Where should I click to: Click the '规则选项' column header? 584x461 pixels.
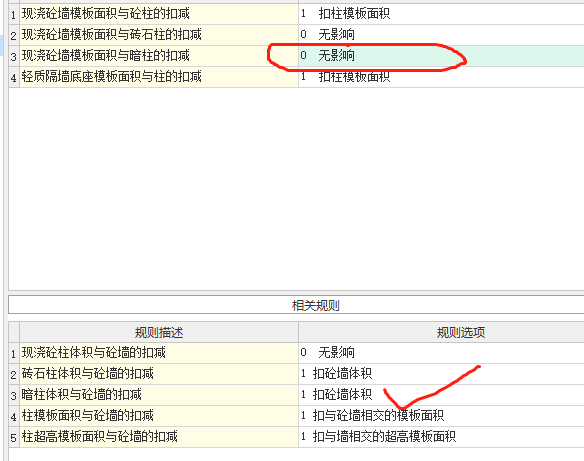point(441,332)
